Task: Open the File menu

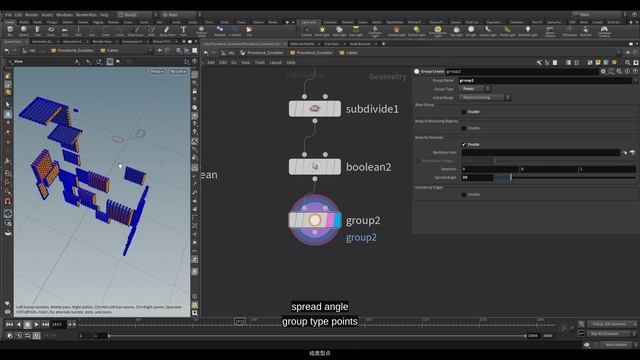Action: [8, 15]
